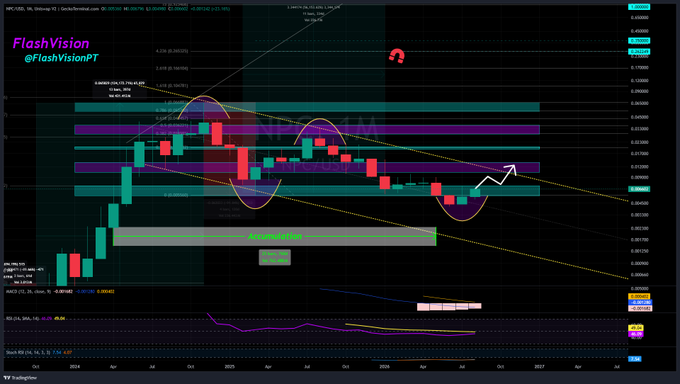This screenshot has height=384, width=680.
Task: Click the 0.350000 cyan price label
Action: [639, 41]
